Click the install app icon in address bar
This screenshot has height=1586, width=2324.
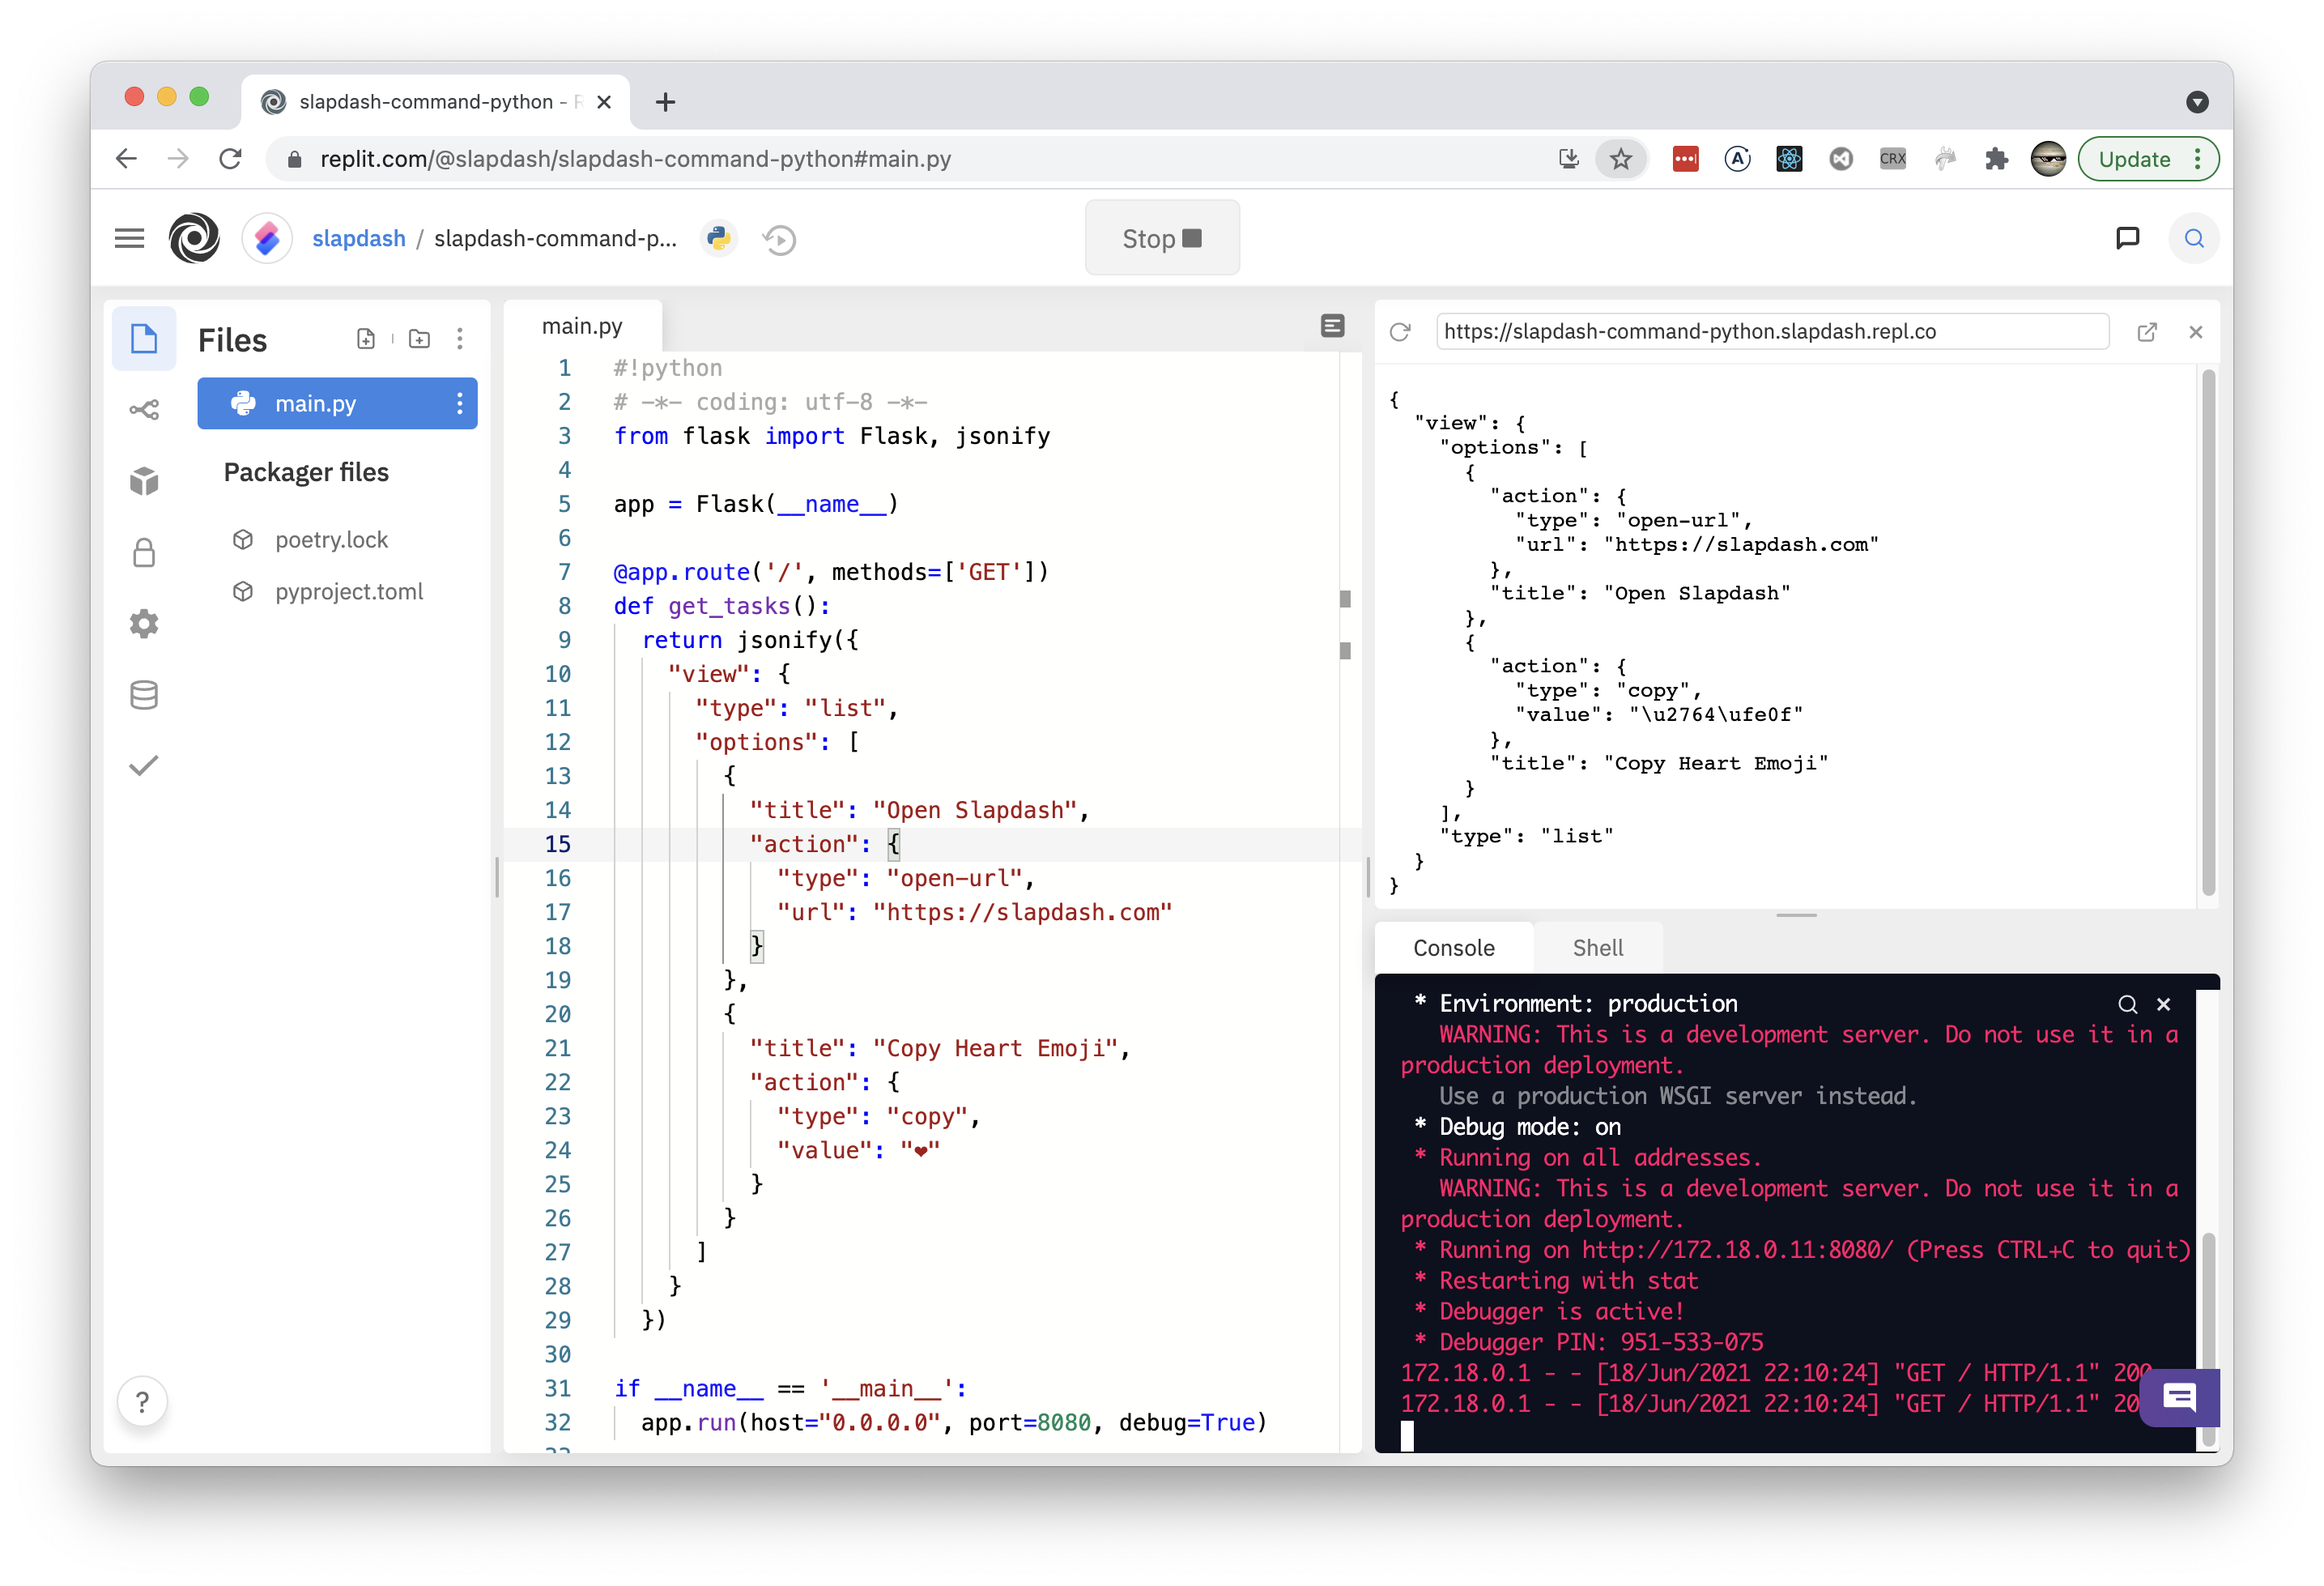[1569, 159]
